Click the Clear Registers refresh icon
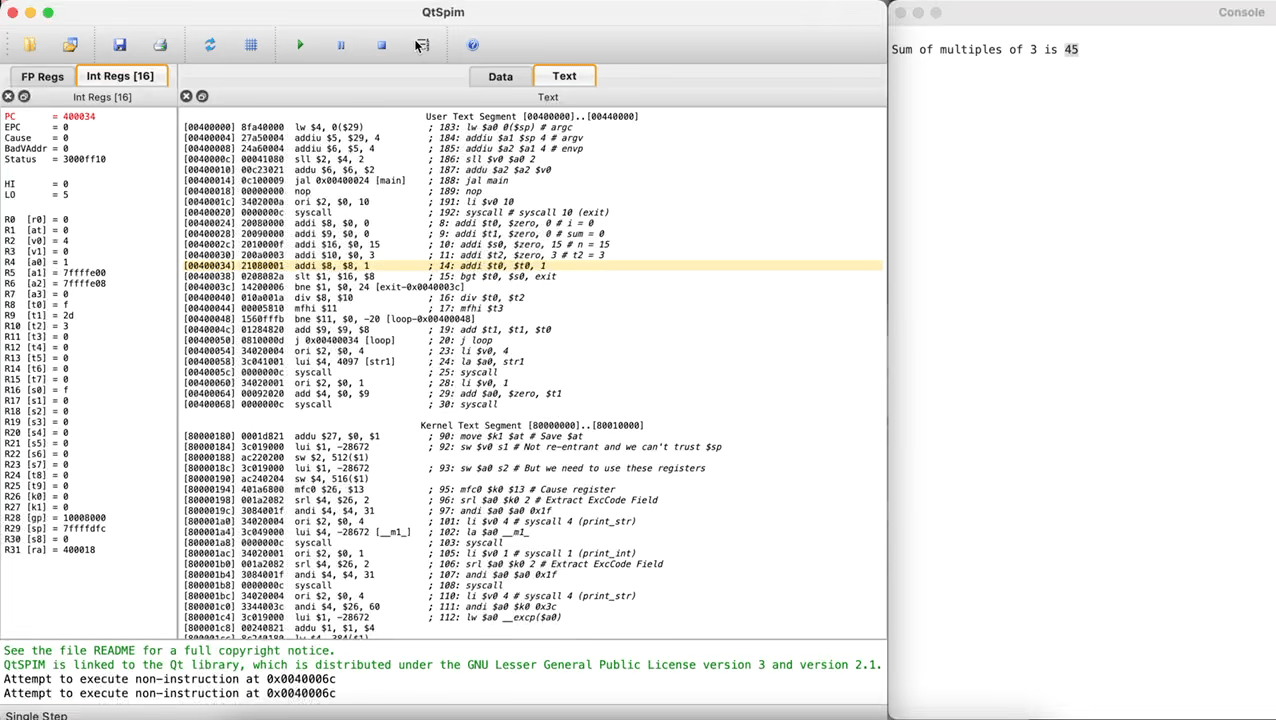 coord(210,45)
